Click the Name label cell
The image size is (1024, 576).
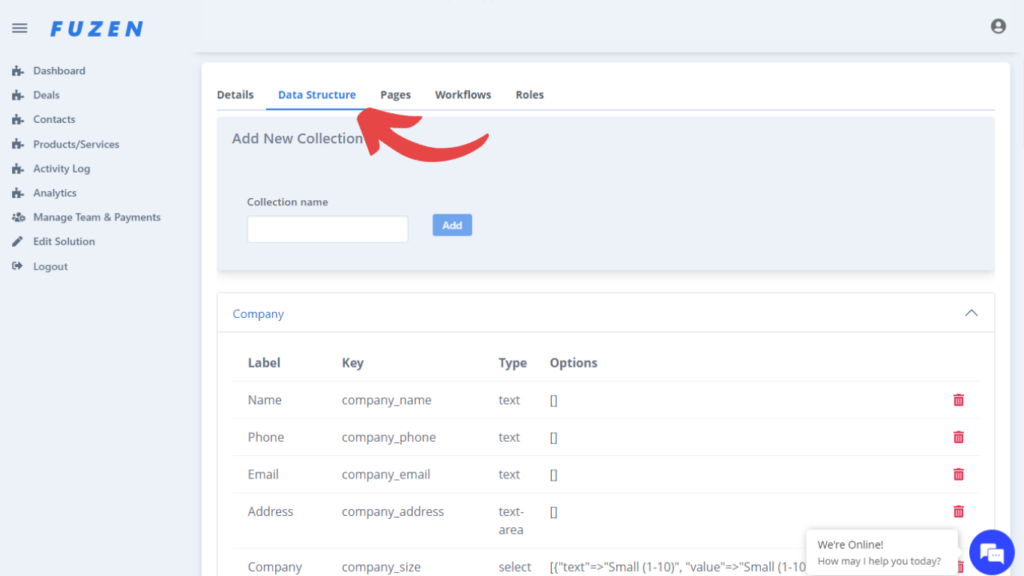pyautogui.click(x=264, y=400)
